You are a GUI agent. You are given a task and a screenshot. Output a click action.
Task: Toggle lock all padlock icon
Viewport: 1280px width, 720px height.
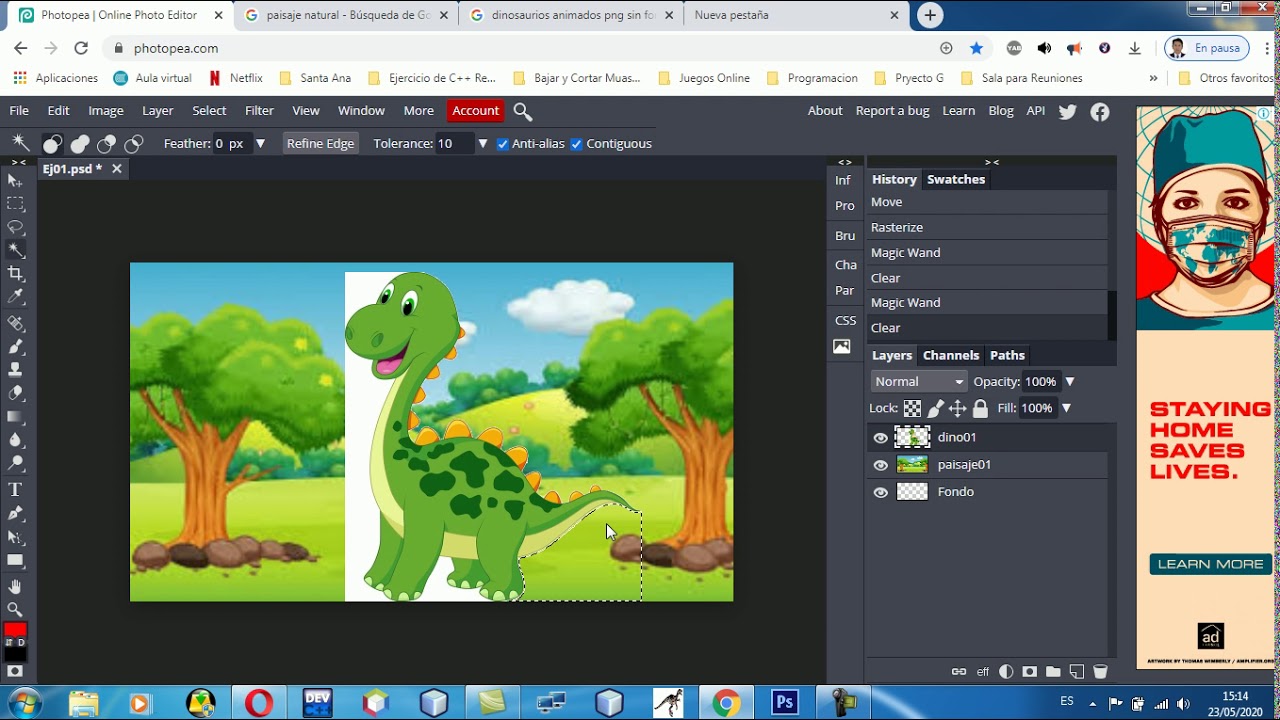[x=980, y=408]
